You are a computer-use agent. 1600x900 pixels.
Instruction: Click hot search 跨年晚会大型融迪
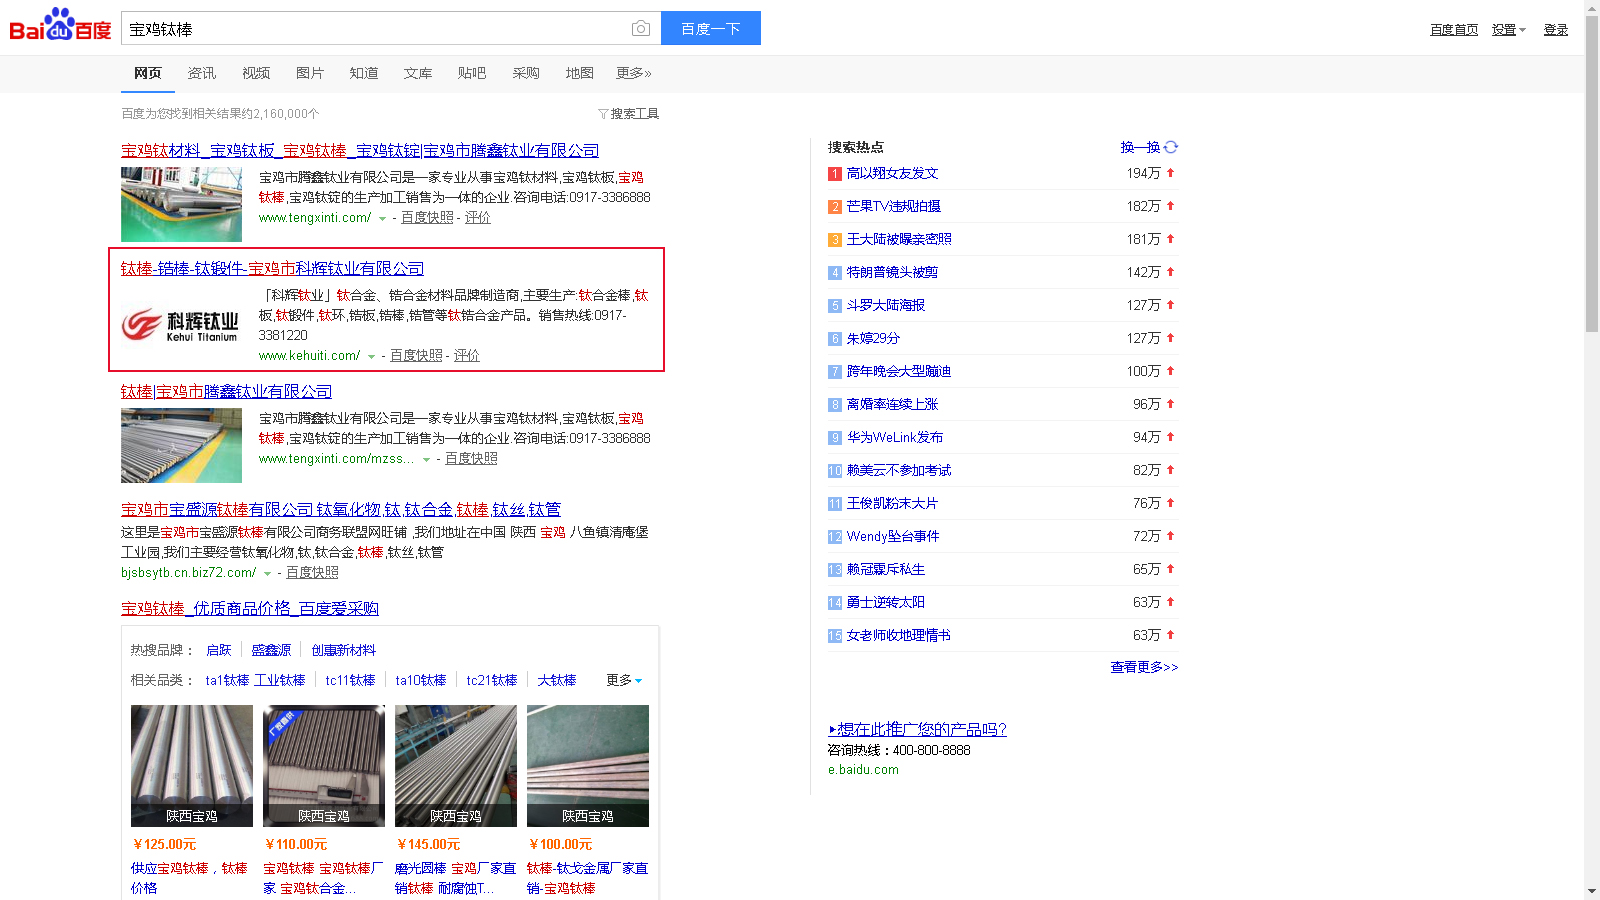tap(899, 371)
